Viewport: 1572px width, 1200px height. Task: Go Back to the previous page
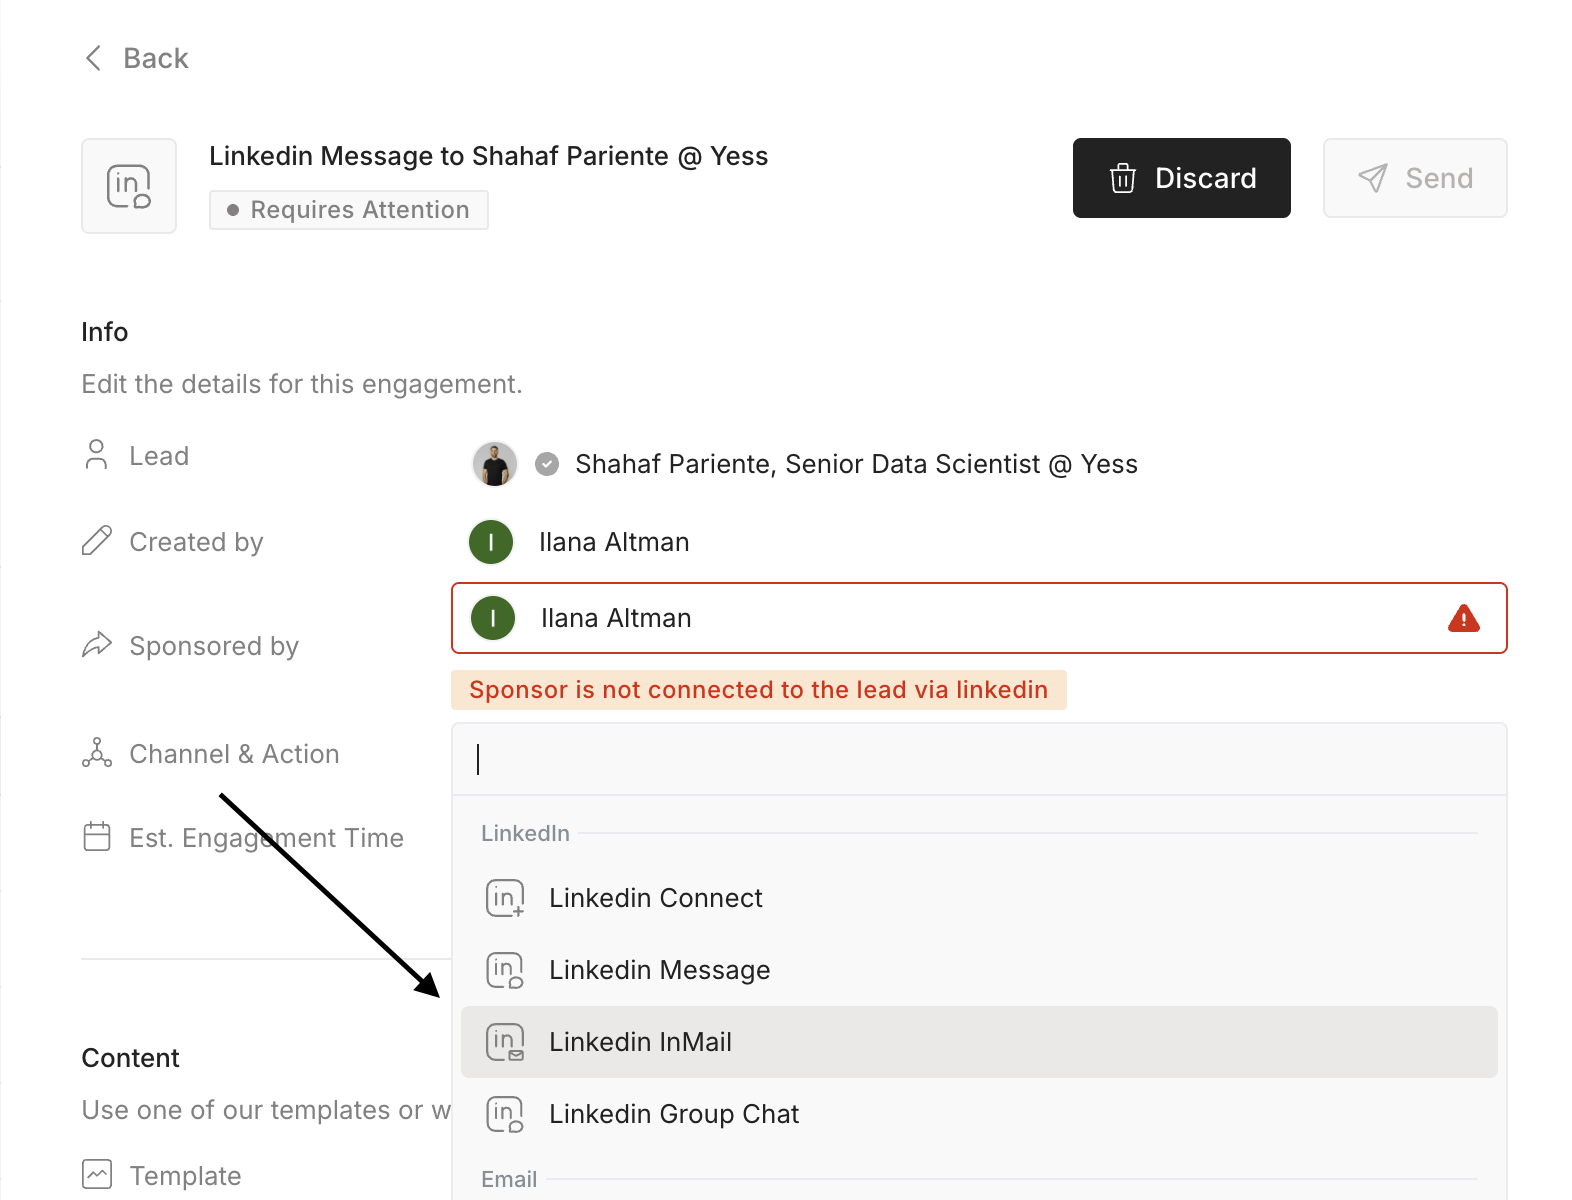pyautogui.click(x=155, y=58)
